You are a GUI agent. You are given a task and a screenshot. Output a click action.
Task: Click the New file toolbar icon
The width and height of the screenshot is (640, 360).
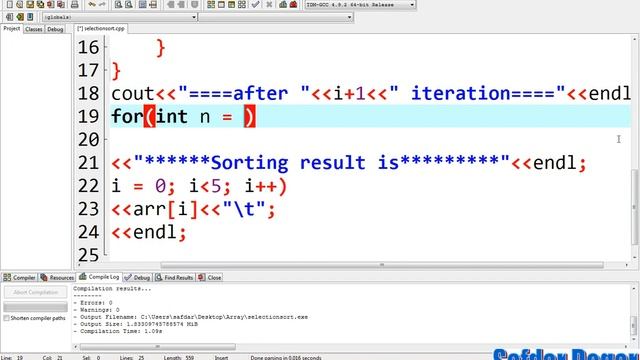(x=10, y=4)
